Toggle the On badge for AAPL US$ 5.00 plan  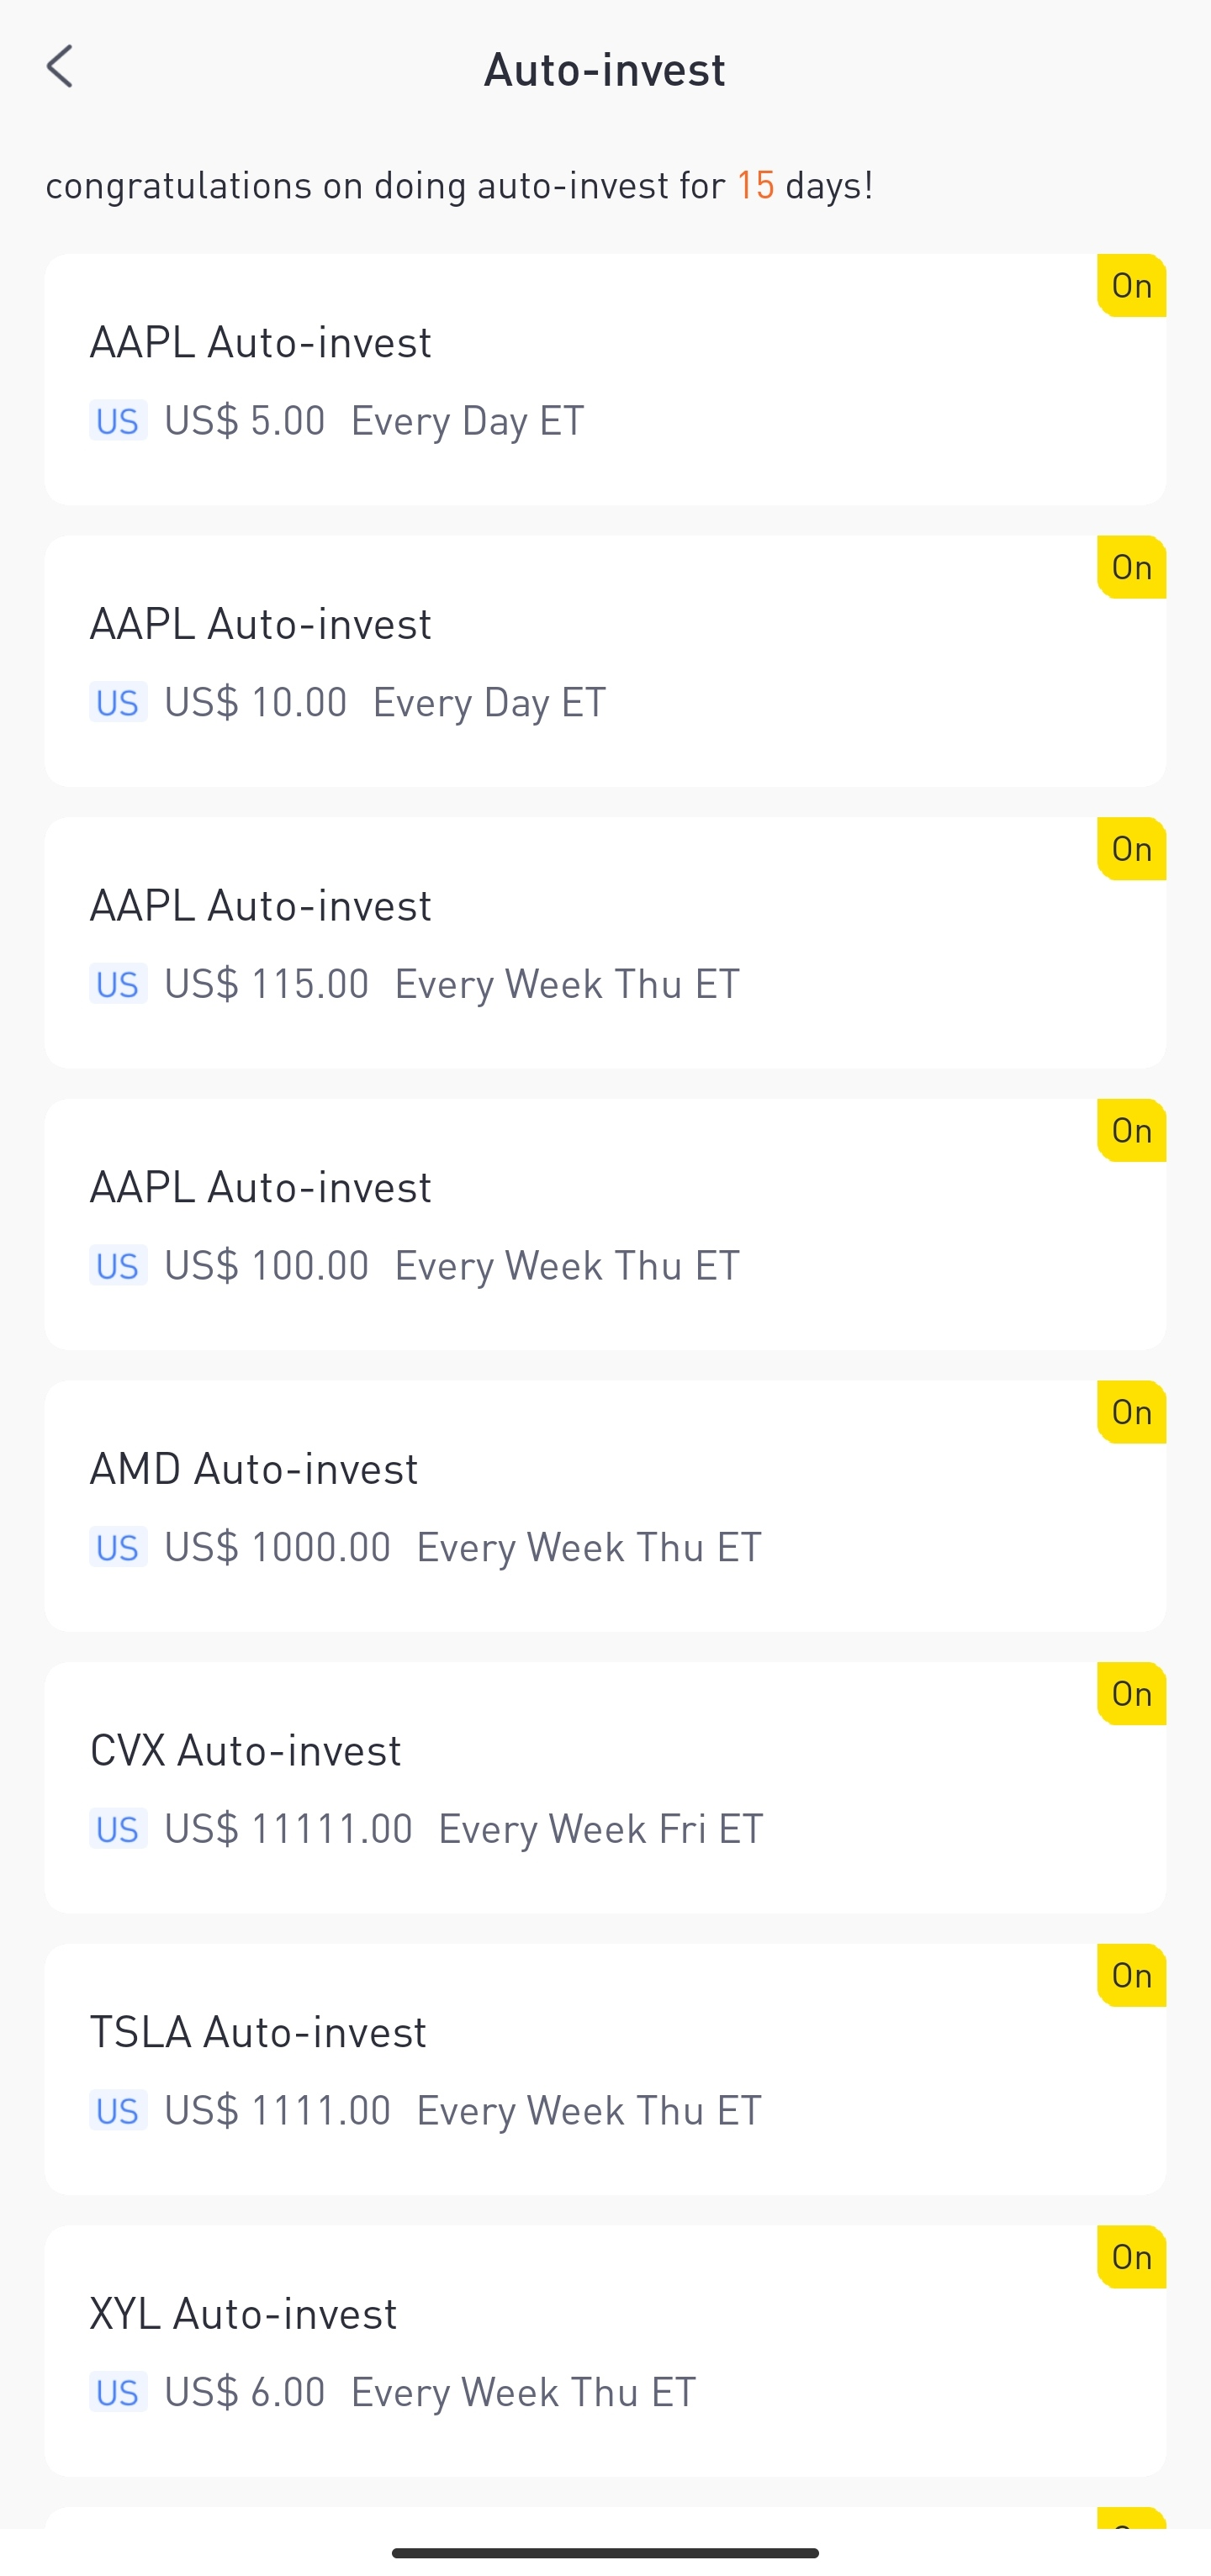coord(1131,286)
